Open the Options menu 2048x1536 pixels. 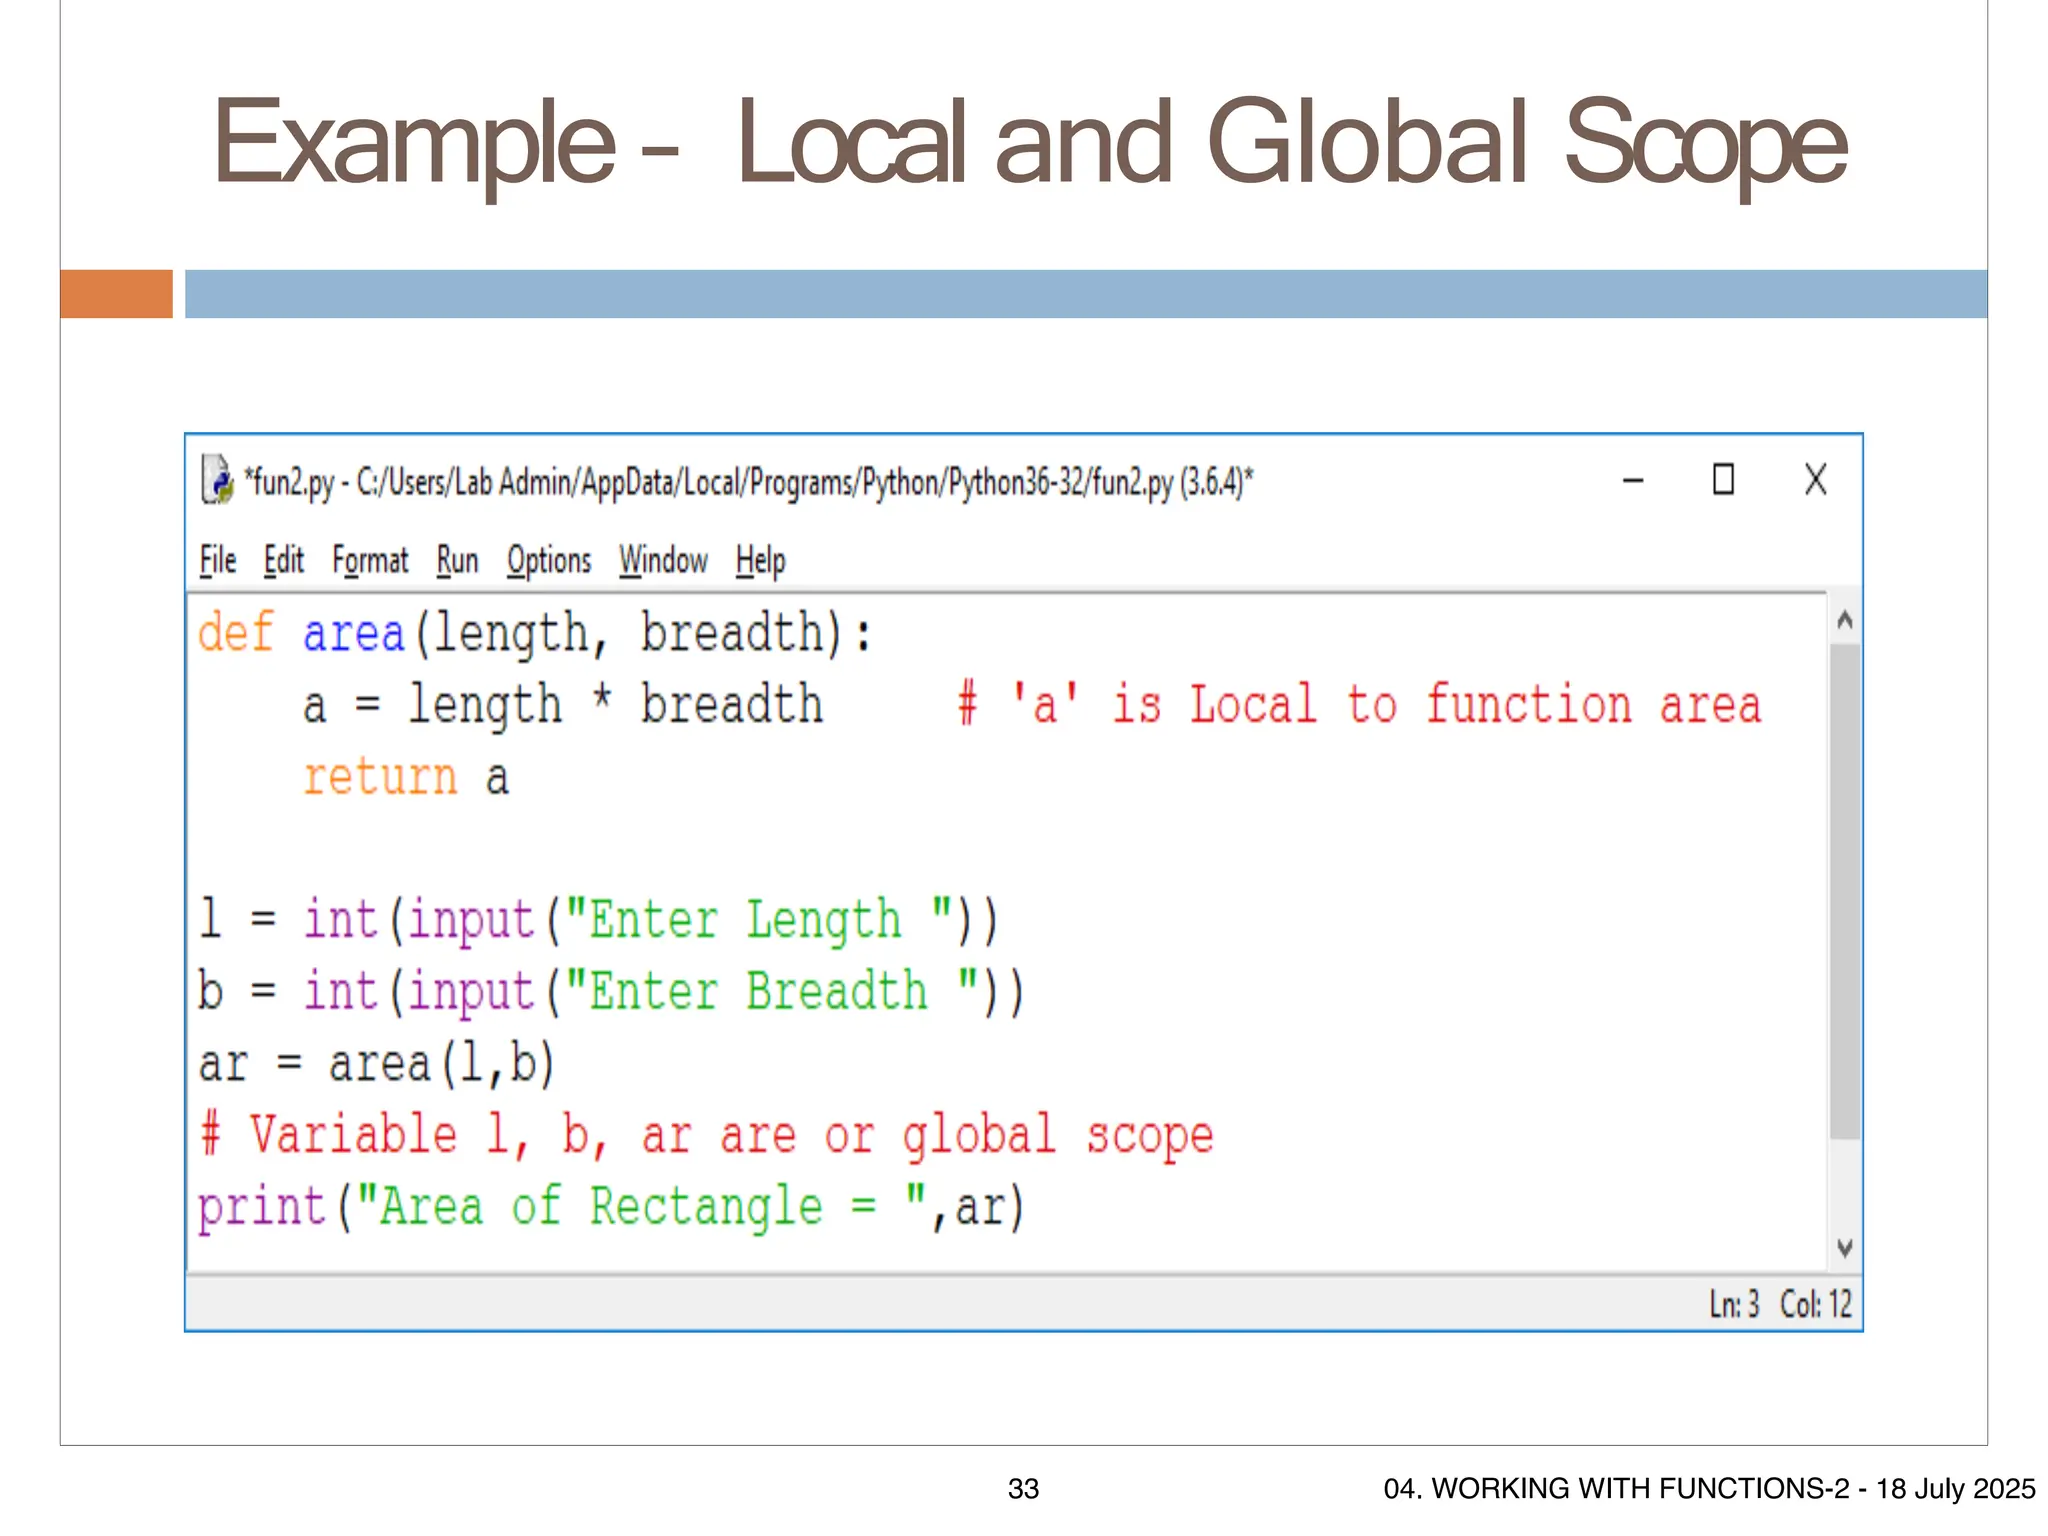(549, 561)
